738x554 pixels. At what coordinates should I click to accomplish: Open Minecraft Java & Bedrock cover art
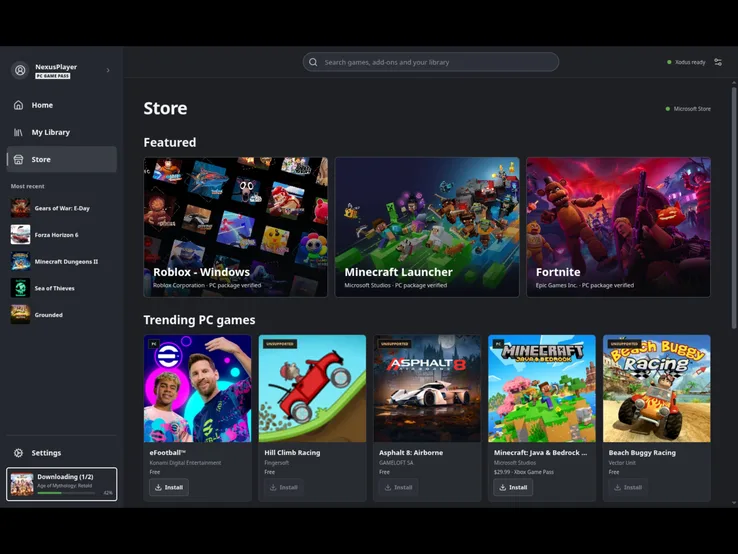tap(542, 388)
